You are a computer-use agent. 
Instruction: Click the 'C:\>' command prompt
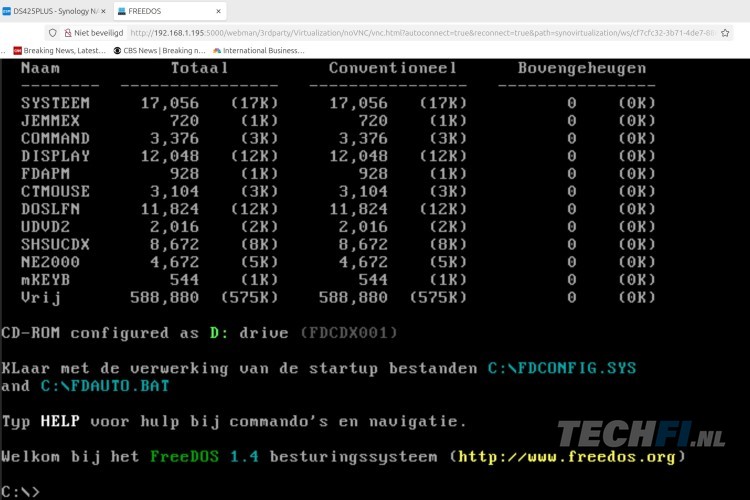(x=21, y=492)
